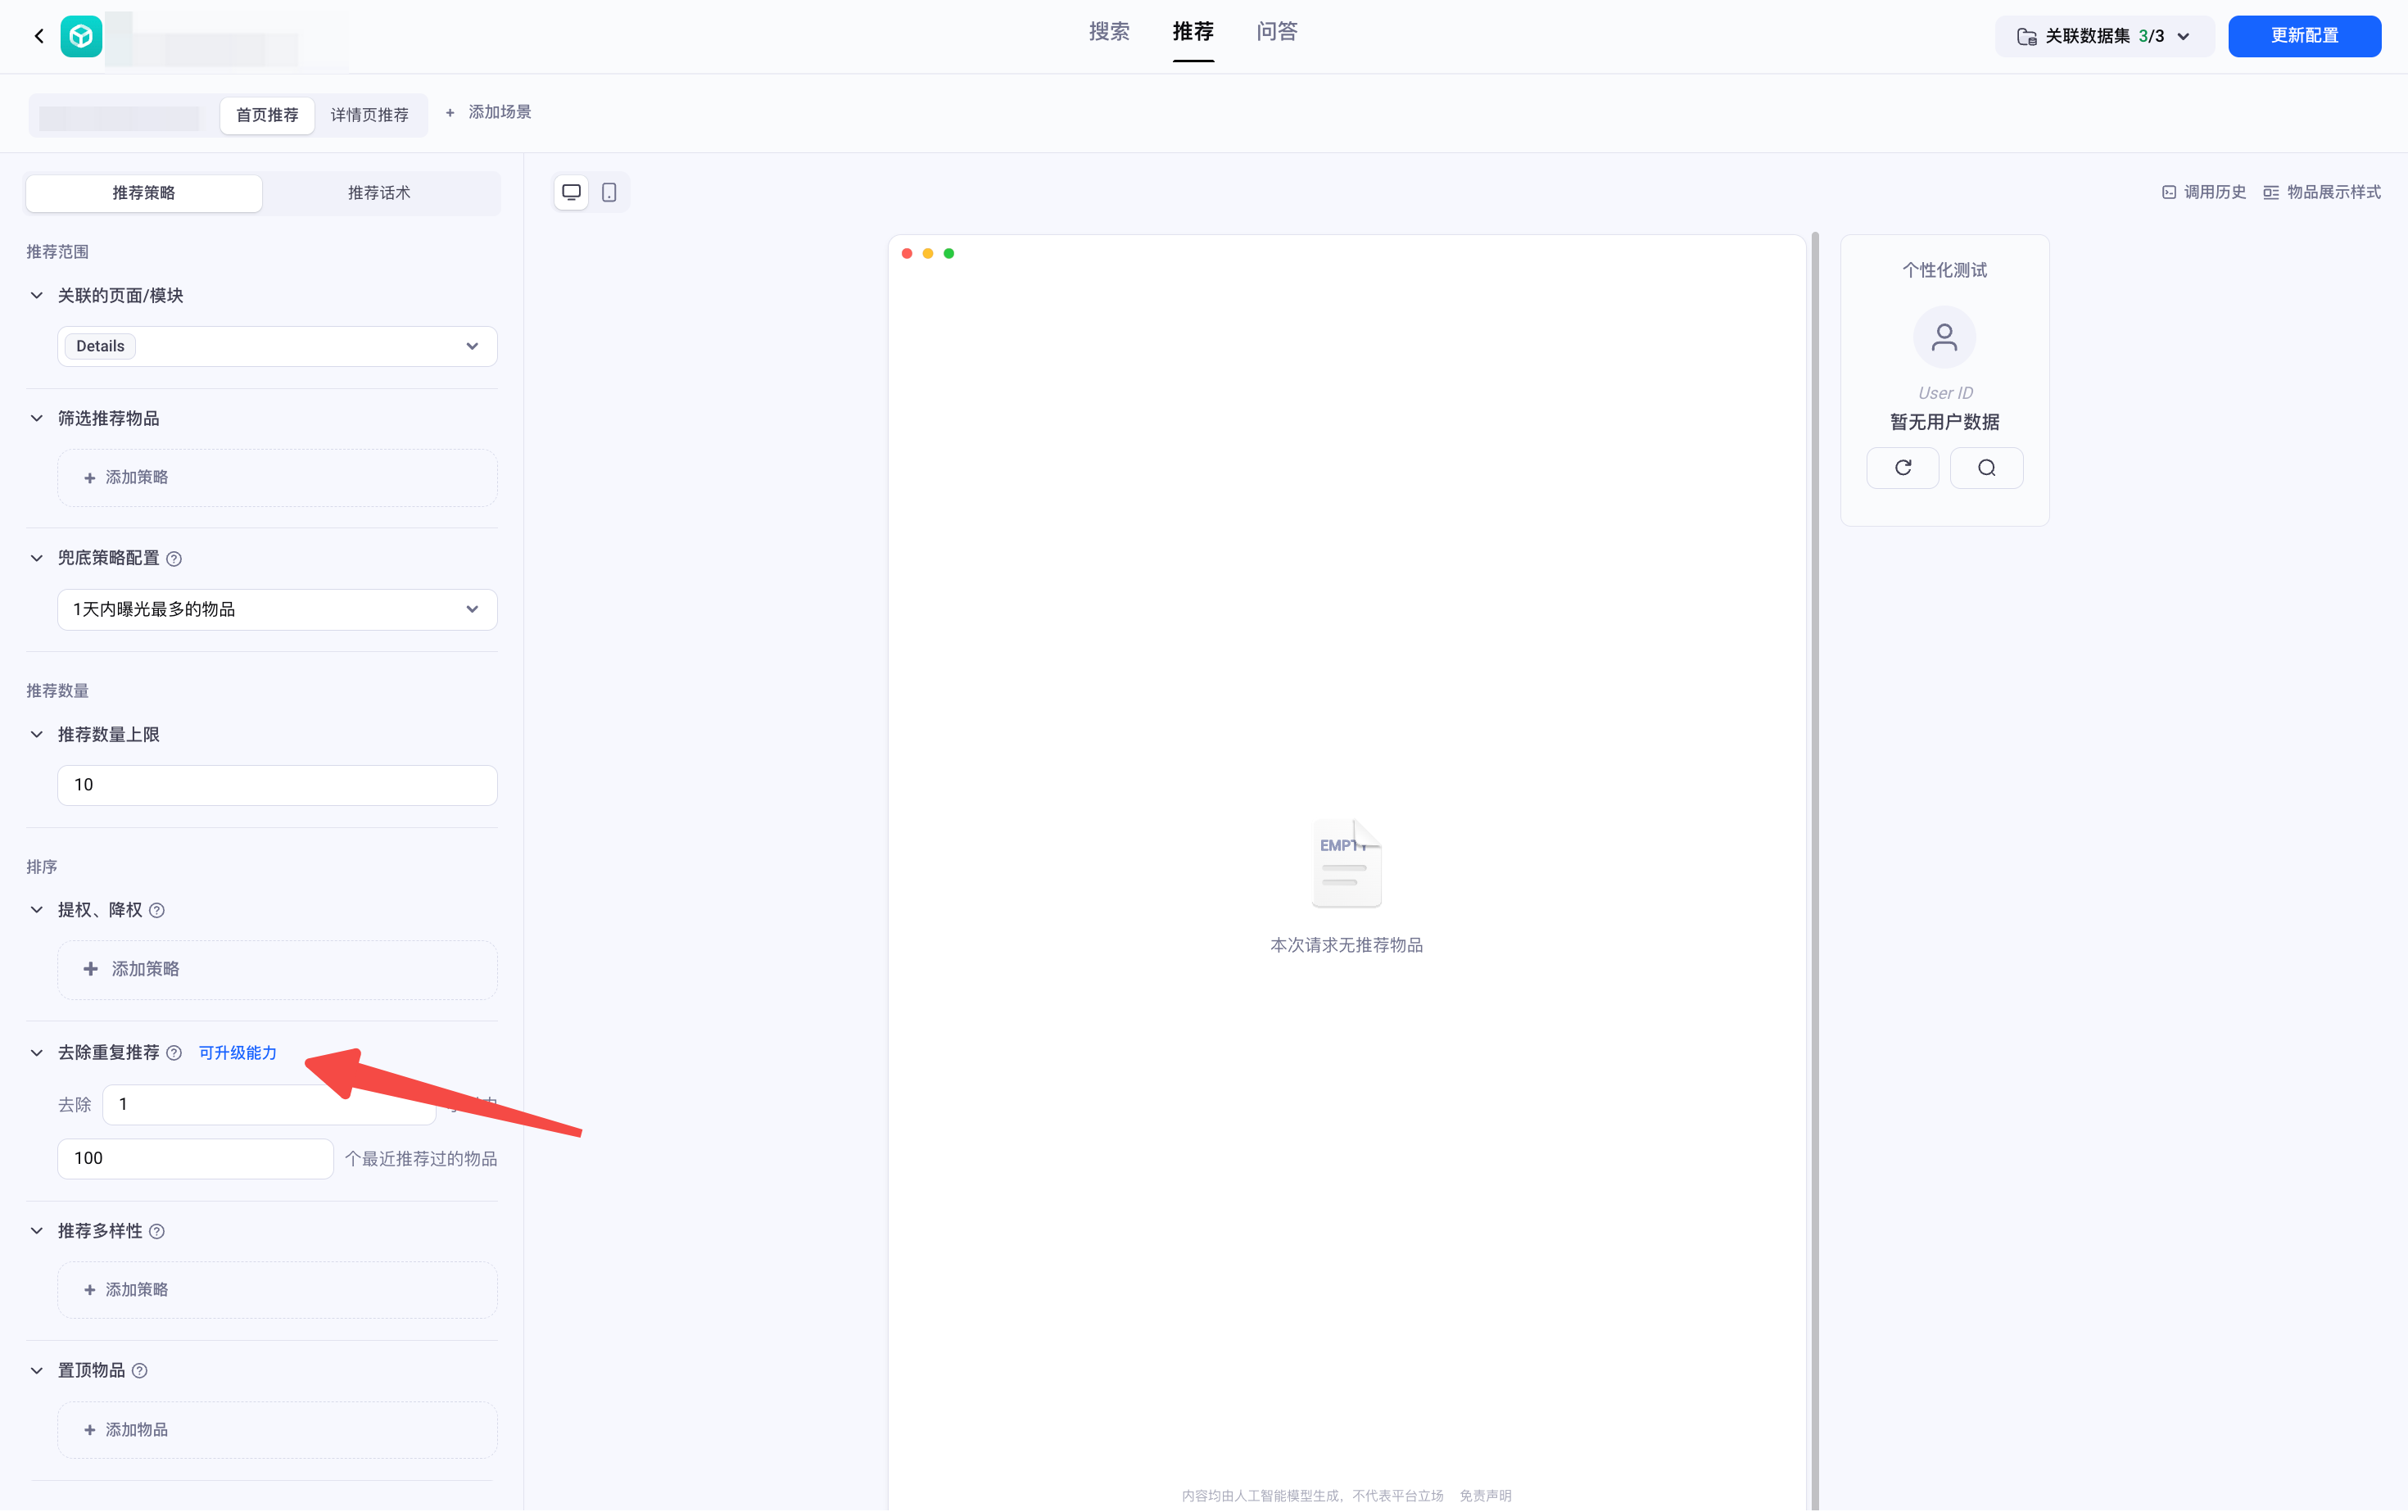Click the back arrow icon
The width and height of the screenshot is (2408, 1512).
pos(39,37)
